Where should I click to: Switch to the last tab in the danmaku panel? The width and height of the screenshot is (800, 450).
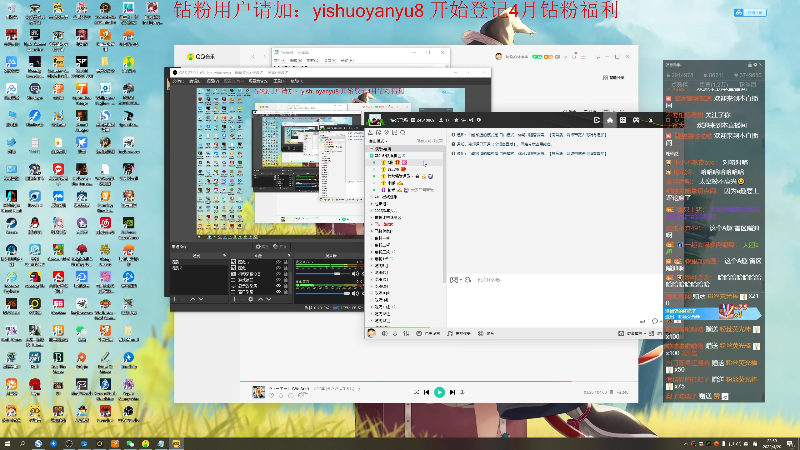(x=748, y=85)
